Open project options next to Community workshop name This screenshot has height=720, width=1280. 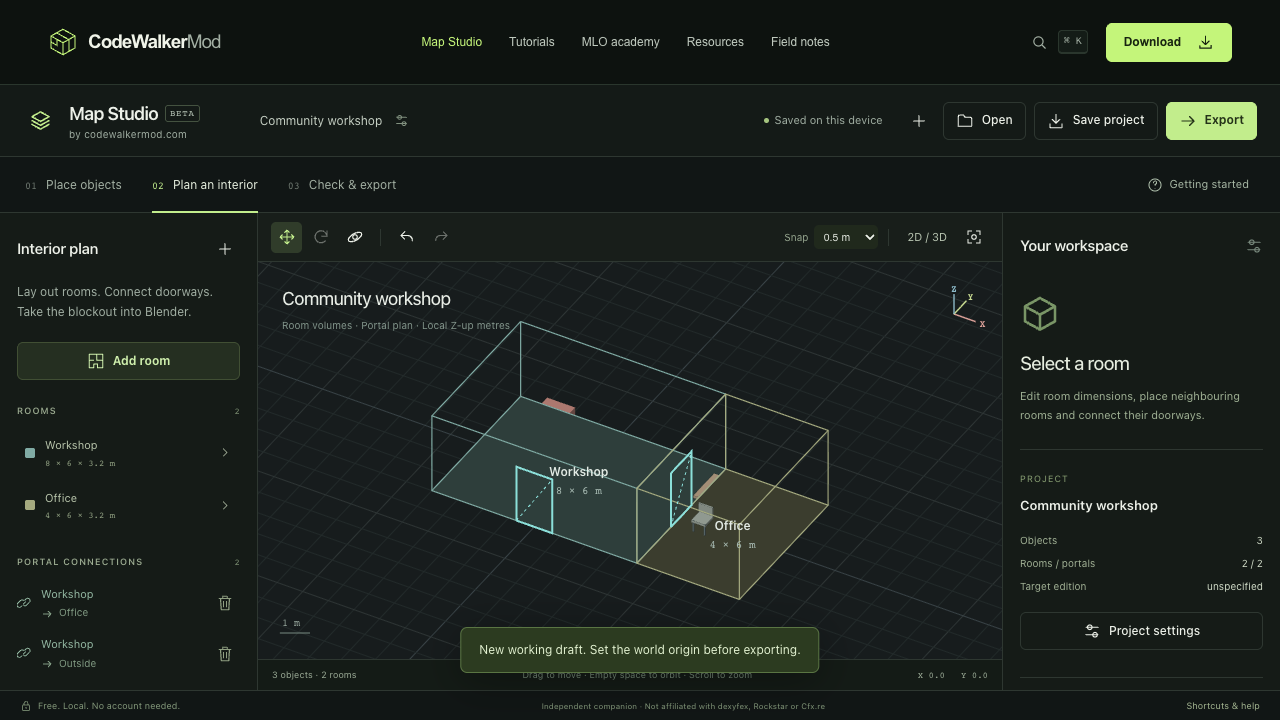coord(401,120)
